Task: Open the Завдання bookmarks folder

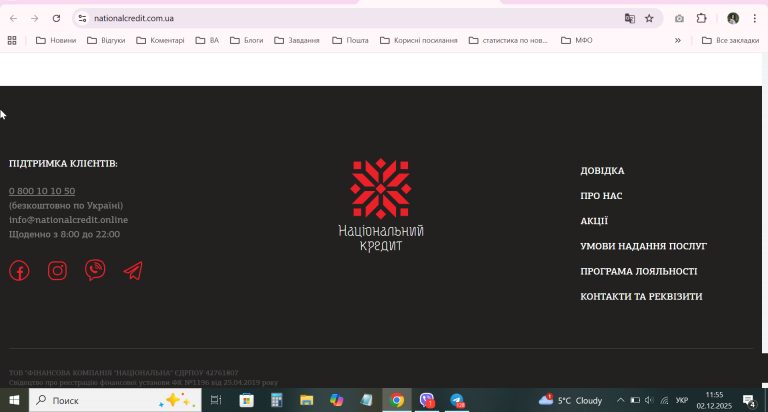Action: click(297, 40)
